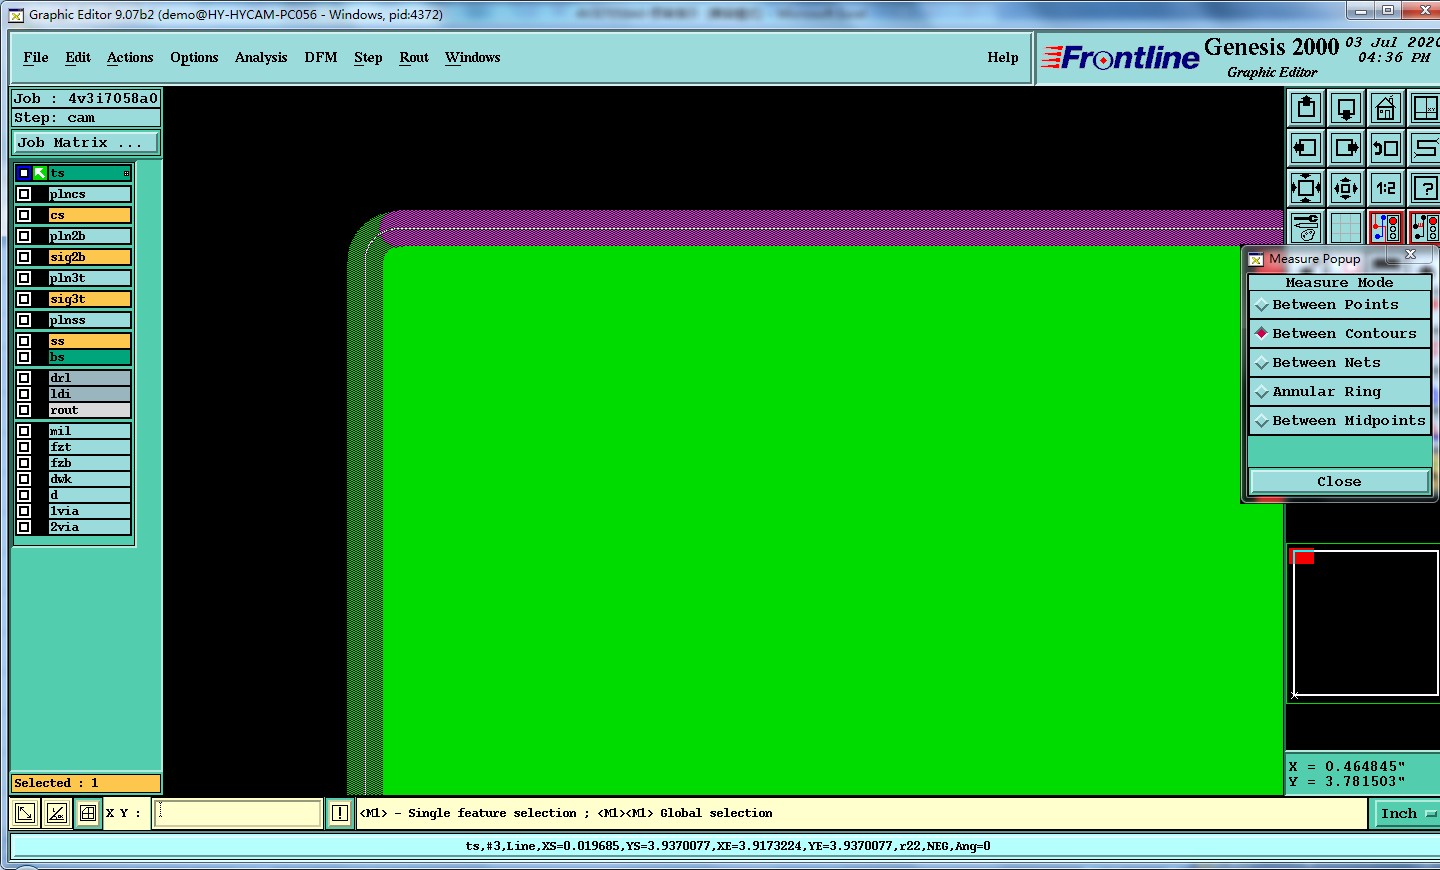Click the pan up view icon
This screenshot has width=1440, height=870.
(x=1306, y=108)
